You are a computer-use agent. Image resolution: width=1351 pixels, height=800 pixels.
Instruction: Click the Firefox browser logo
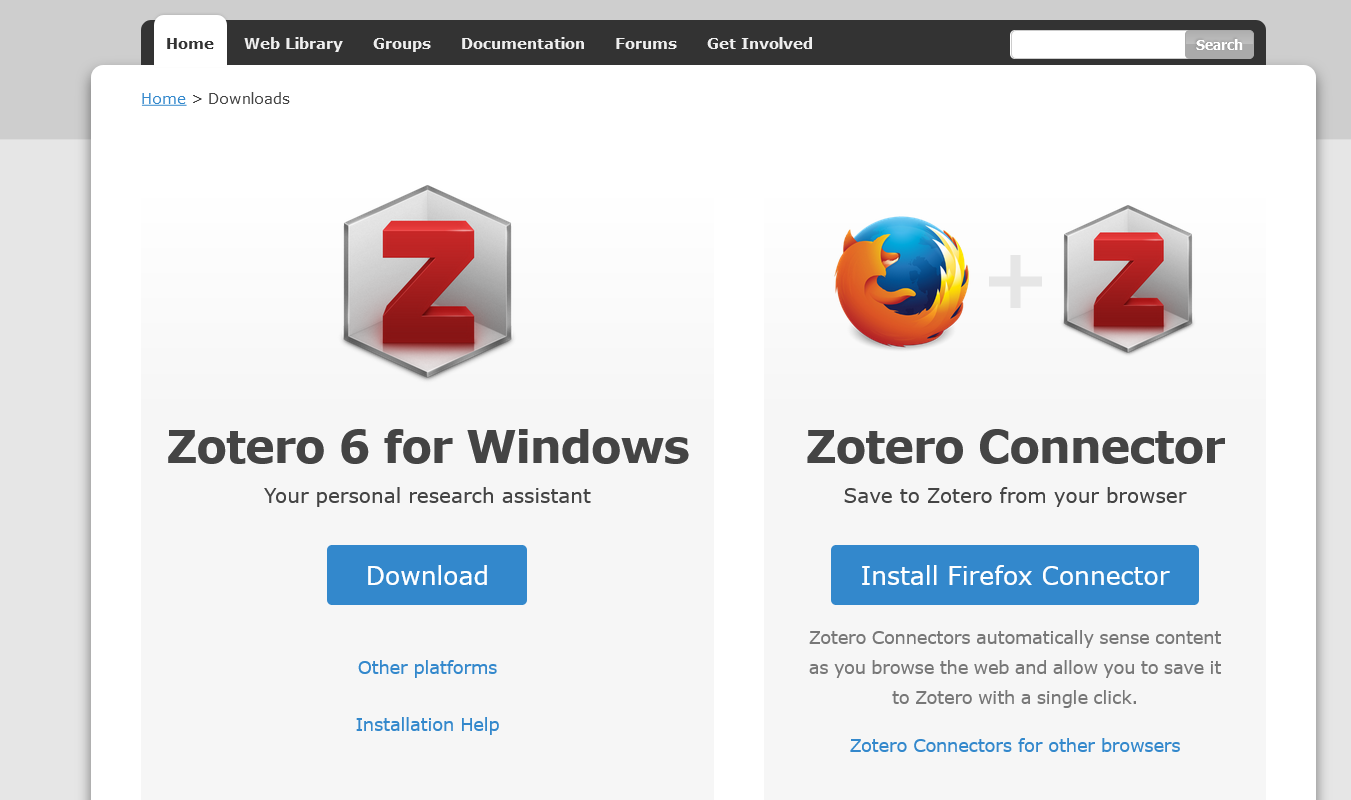click(x=903, y=282)
